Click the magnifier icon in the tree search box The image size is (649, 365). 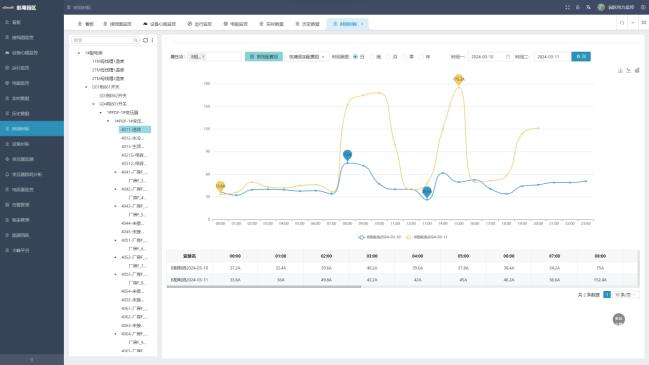pyautogui.click(x=135, y=40)
